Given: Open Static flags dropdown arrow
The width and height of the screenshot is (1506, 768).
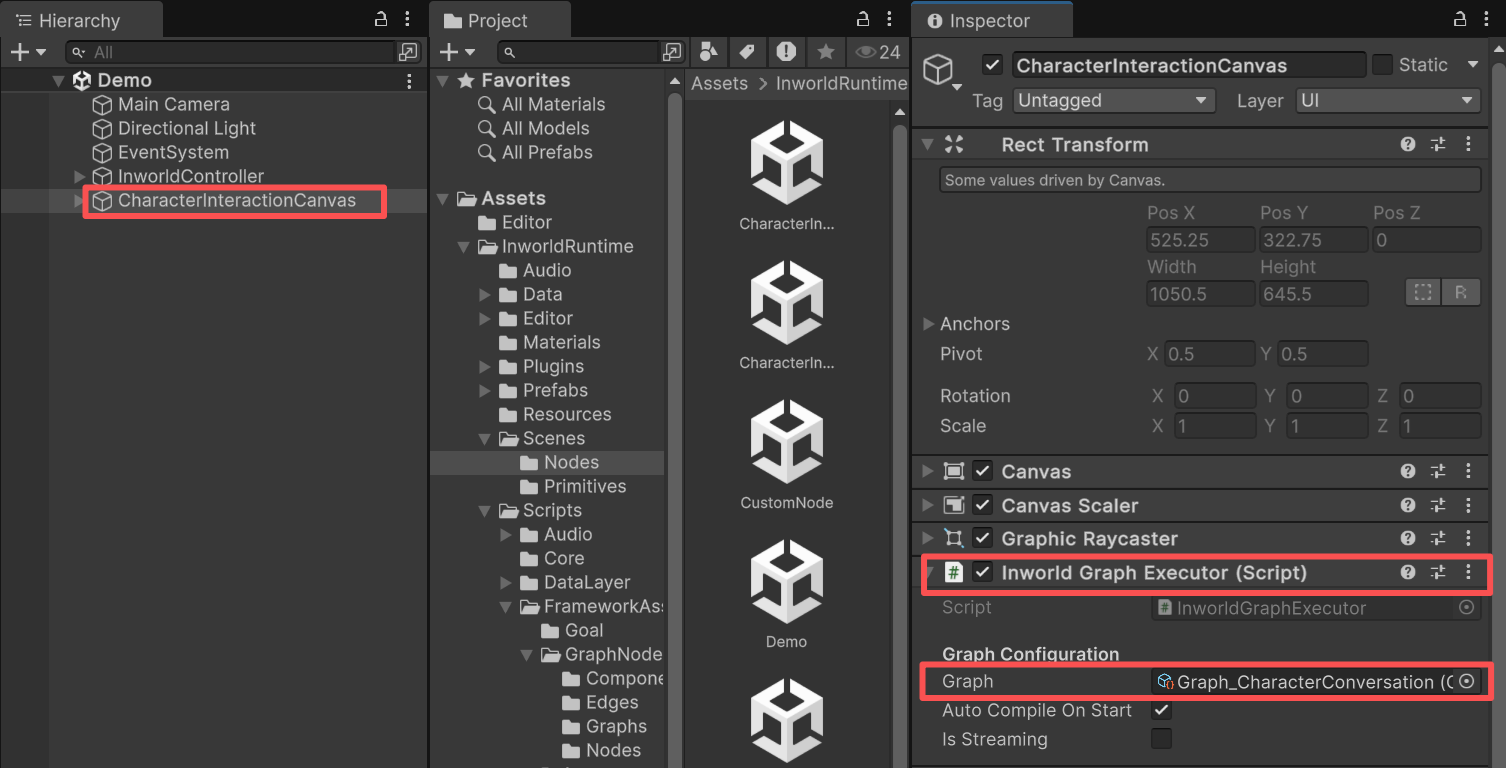Looking at the screenshot, I should [1472, 65].
